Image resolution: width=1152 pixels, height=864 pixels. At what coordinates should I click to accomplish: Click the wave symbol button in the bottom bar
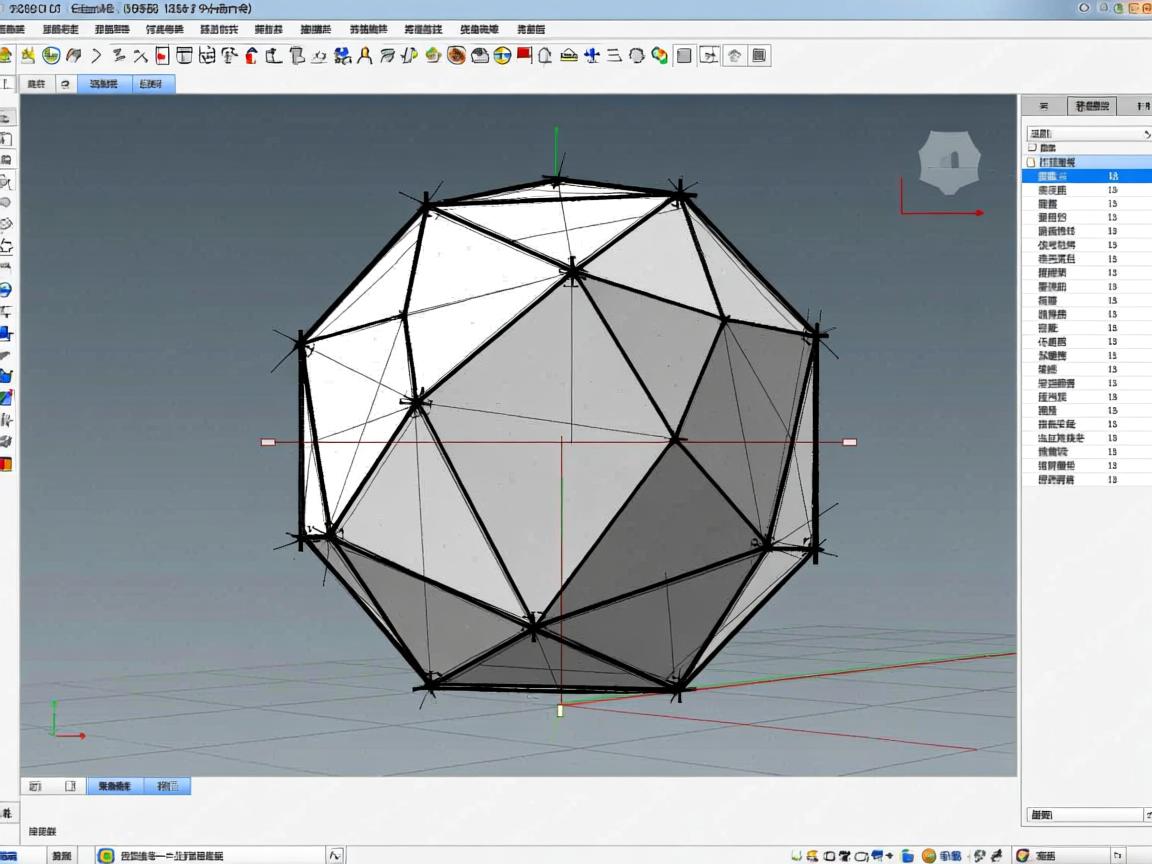(x=336, y=855)
